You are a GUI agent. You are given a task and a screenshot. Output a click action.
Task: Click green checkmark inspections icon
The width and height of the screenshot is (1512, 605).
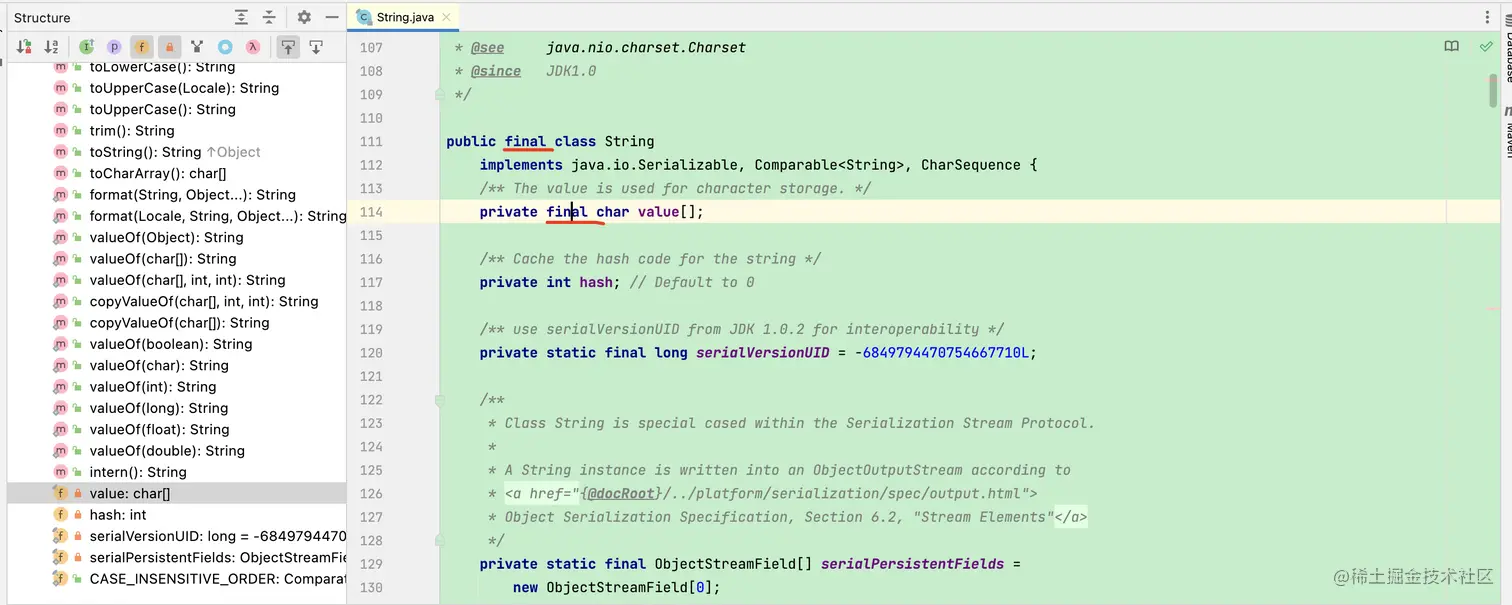(x=1486, y=47)
